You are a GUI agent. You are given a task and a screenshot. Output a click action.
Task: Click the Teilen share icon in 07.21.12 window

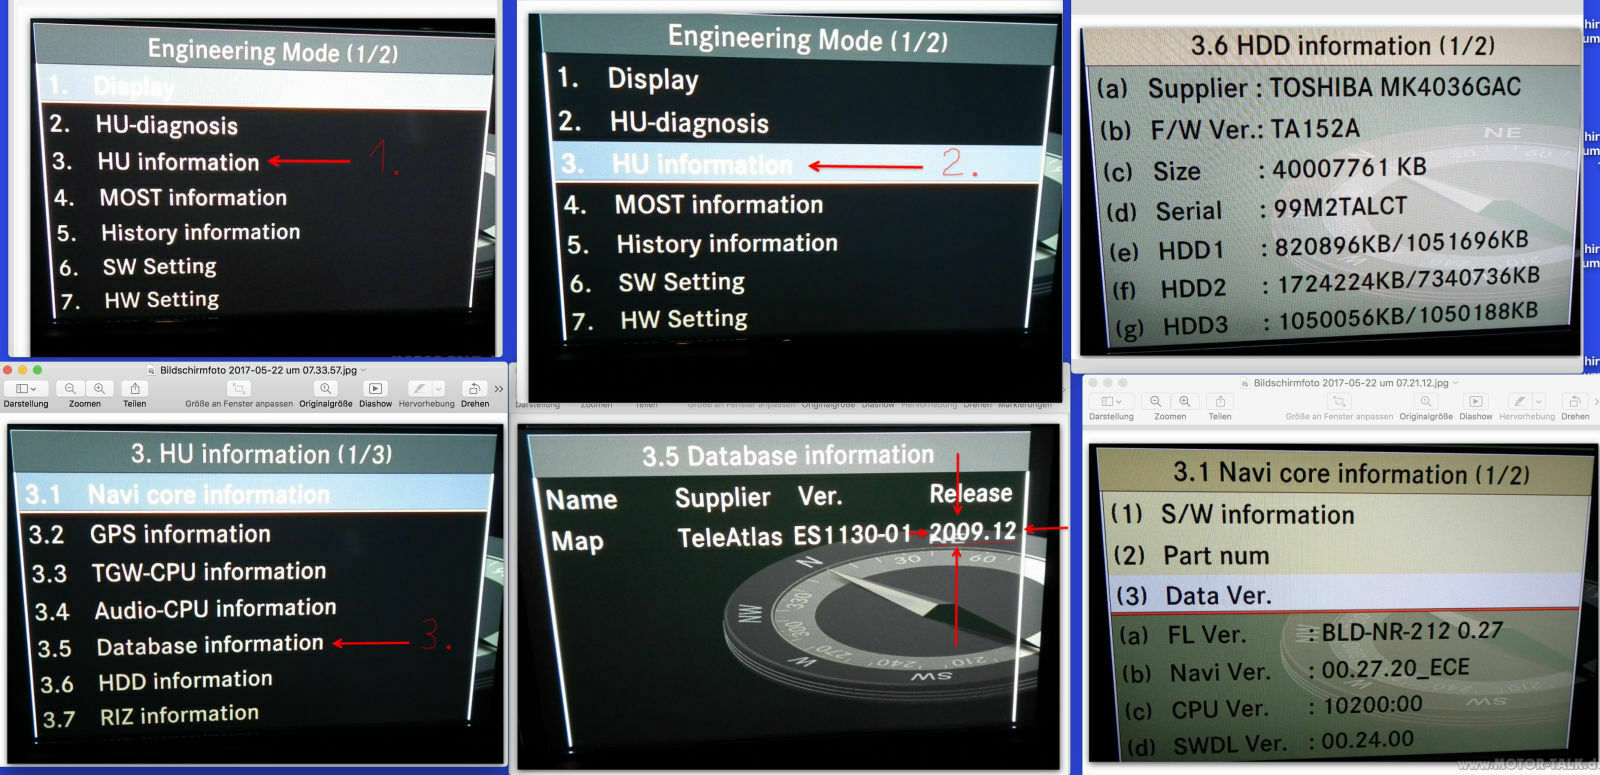[1220, 401]
